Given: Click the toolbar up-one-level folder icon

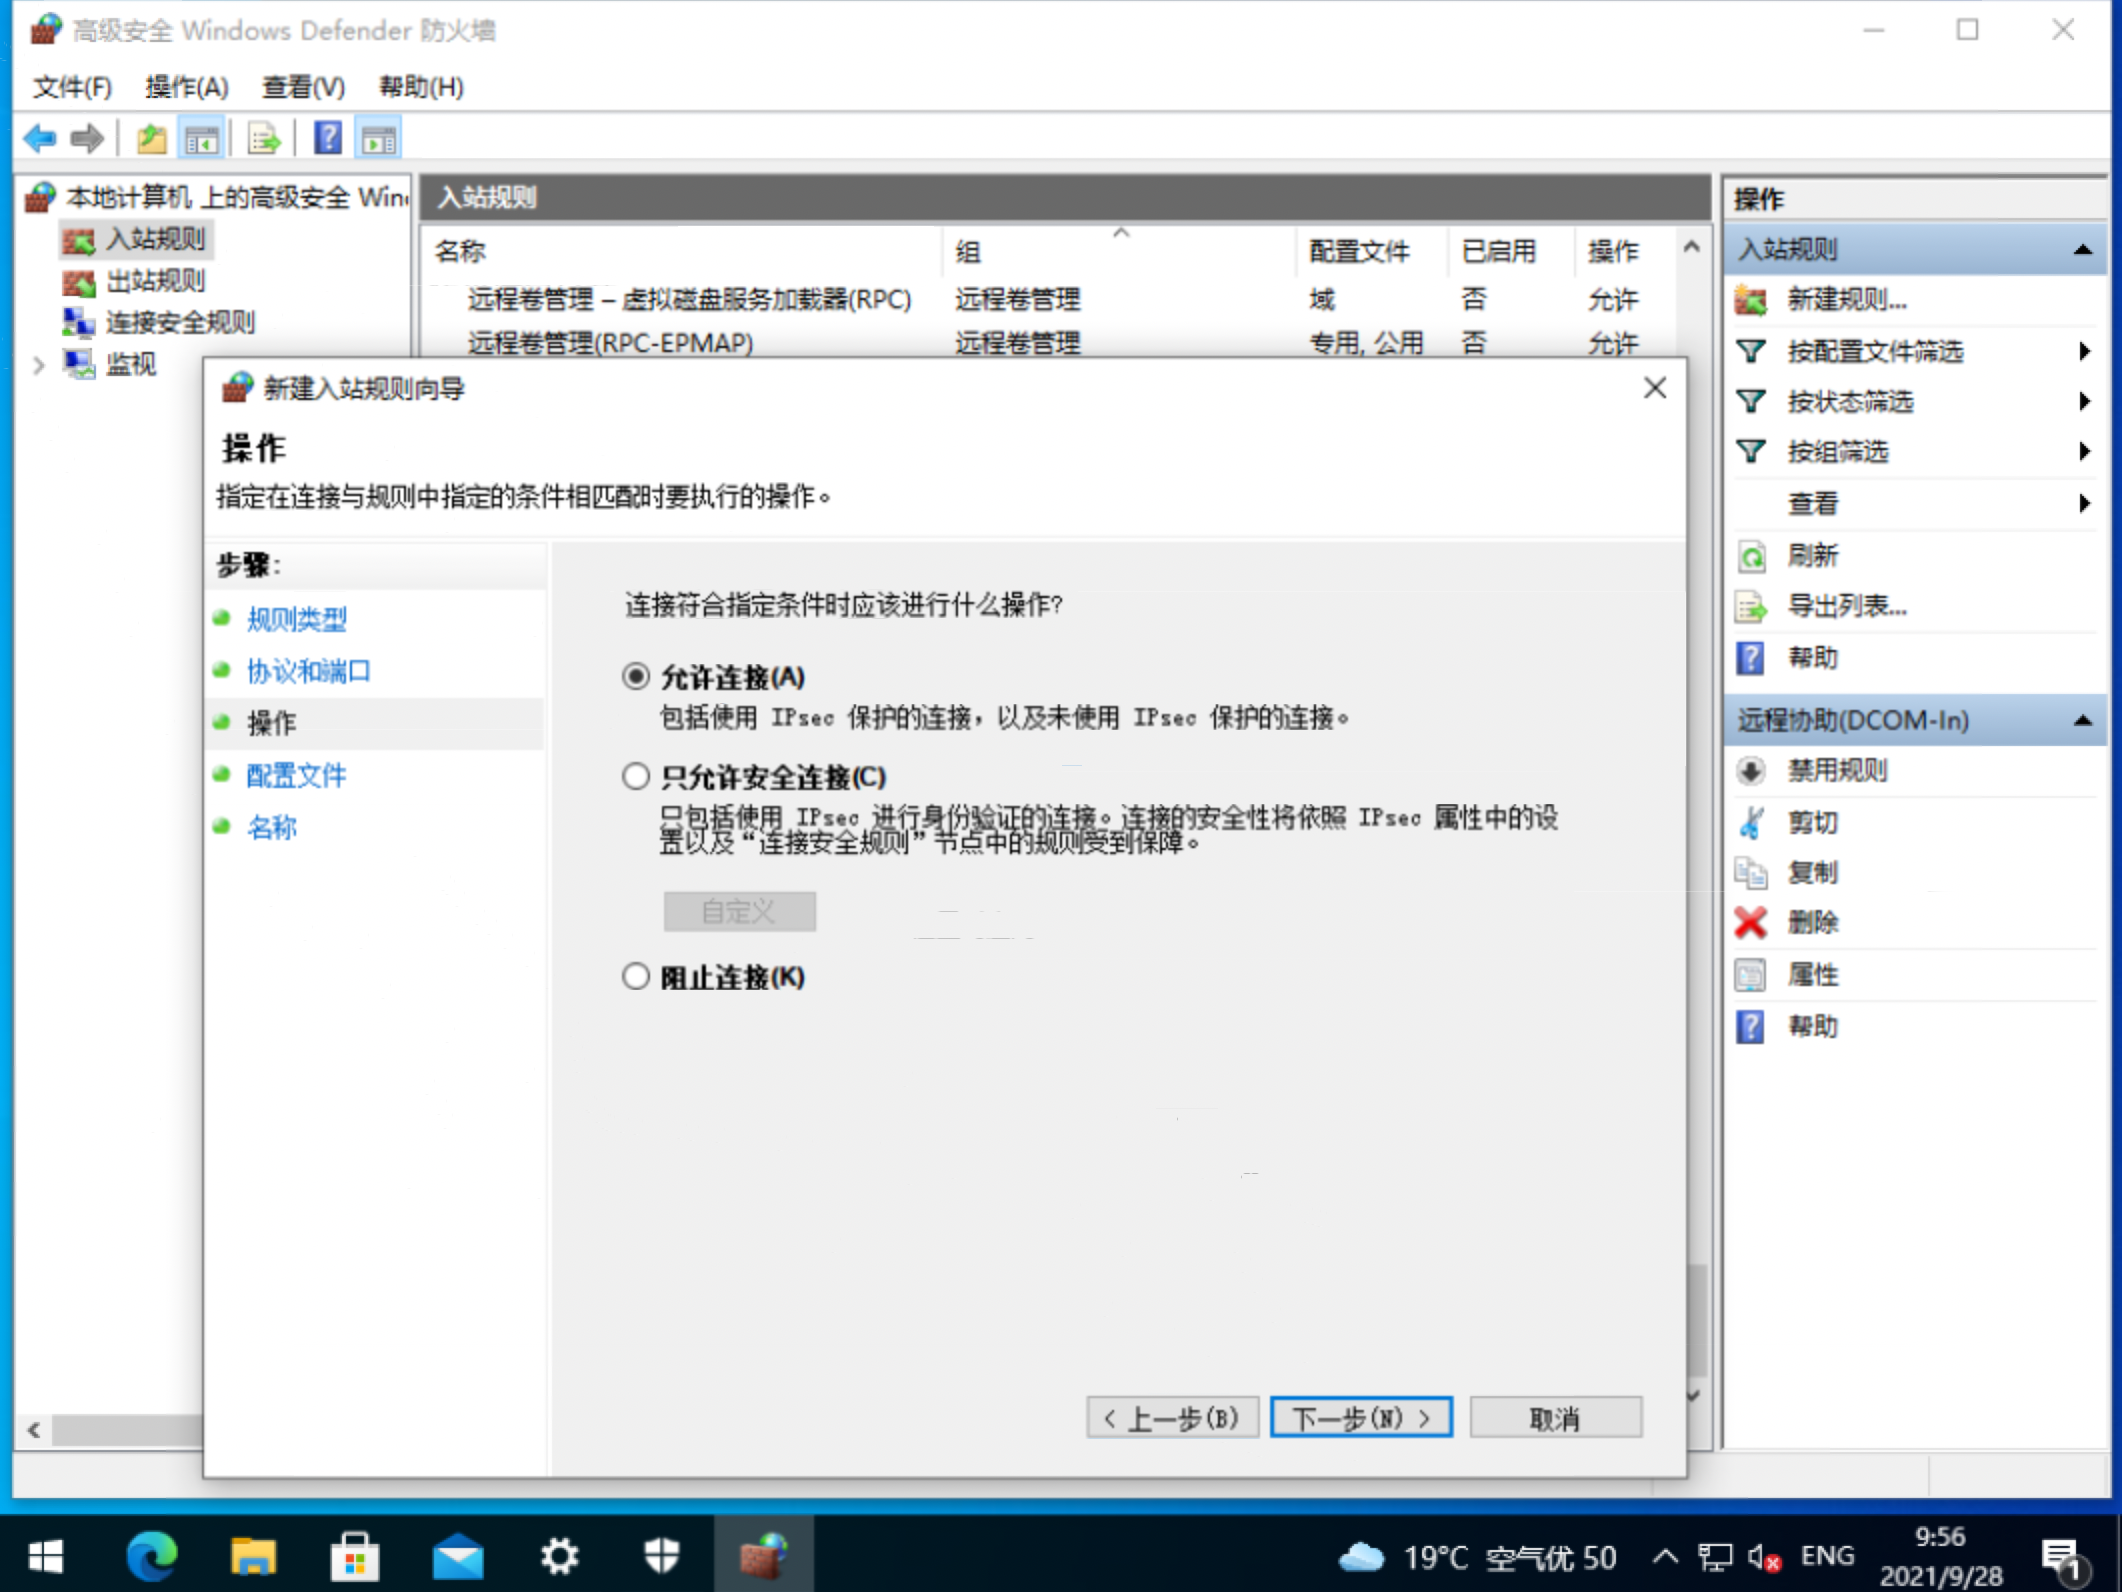Looking at the screenshot, I should point(151,138).
